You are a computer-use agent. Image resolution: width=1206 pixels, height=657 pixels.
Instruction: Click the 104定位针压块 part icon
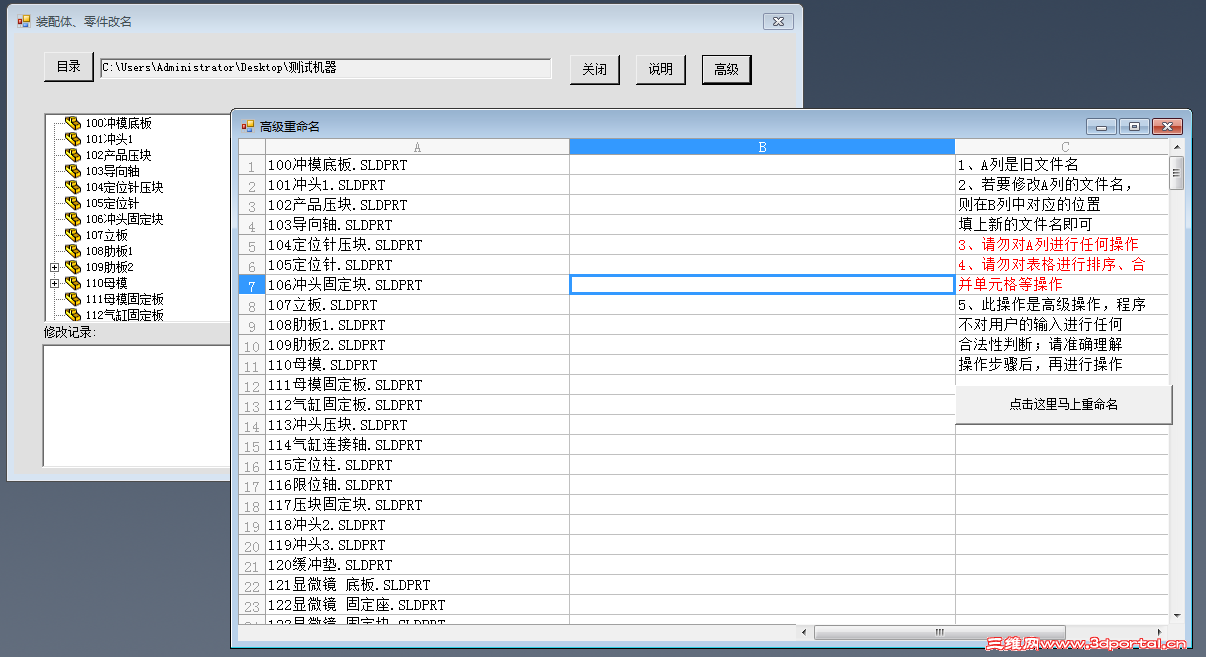(73, 187)
